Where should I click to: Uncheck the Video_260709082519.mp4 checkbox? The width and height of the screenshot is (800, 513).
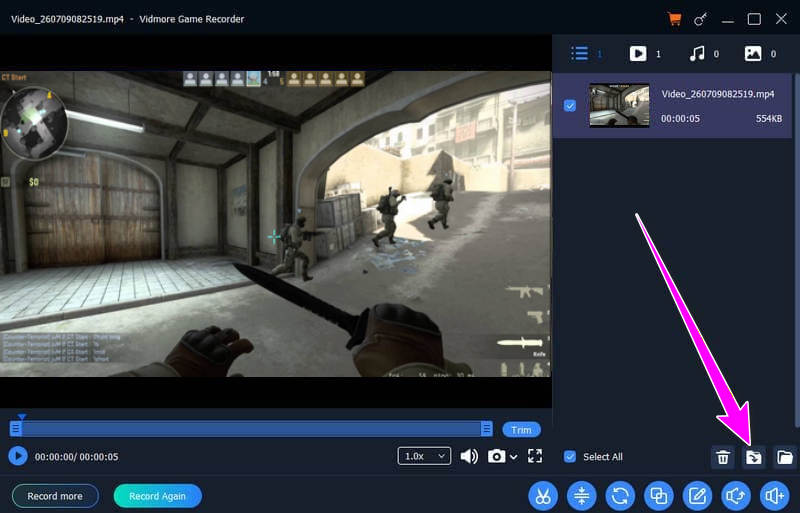tap(570, 106)
